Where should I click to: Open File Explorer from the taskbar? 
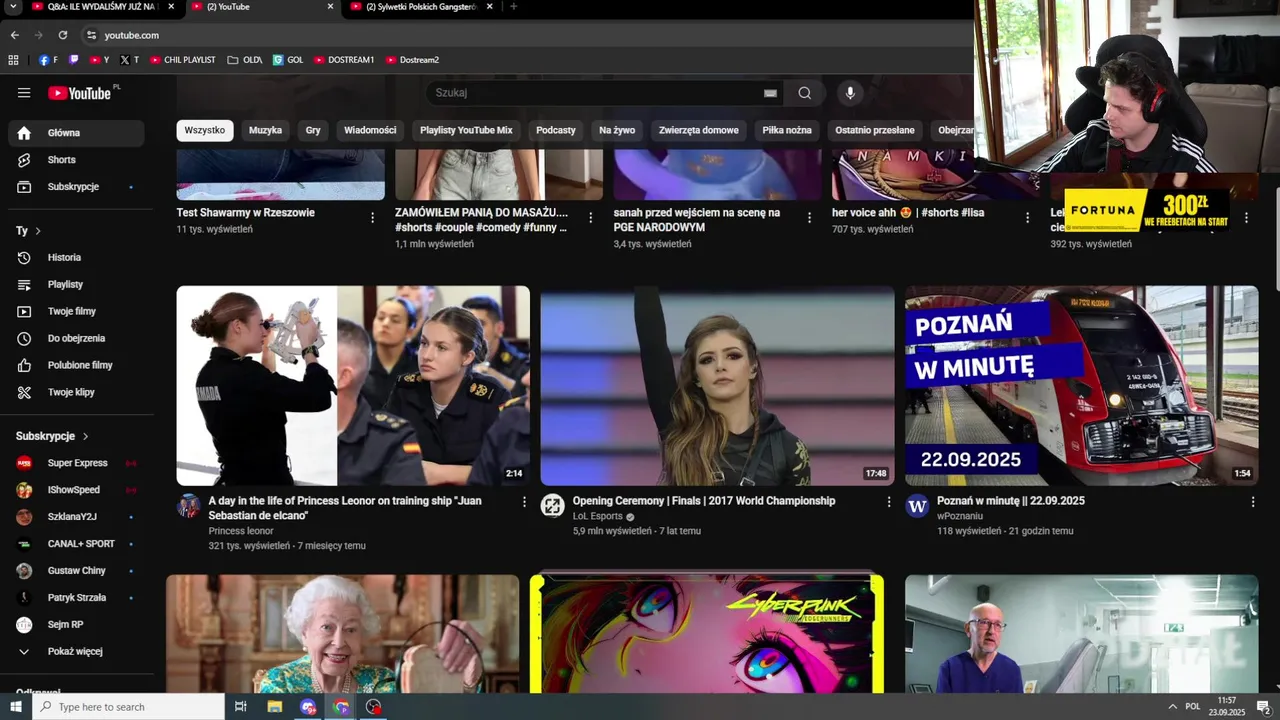click(275, 707)
